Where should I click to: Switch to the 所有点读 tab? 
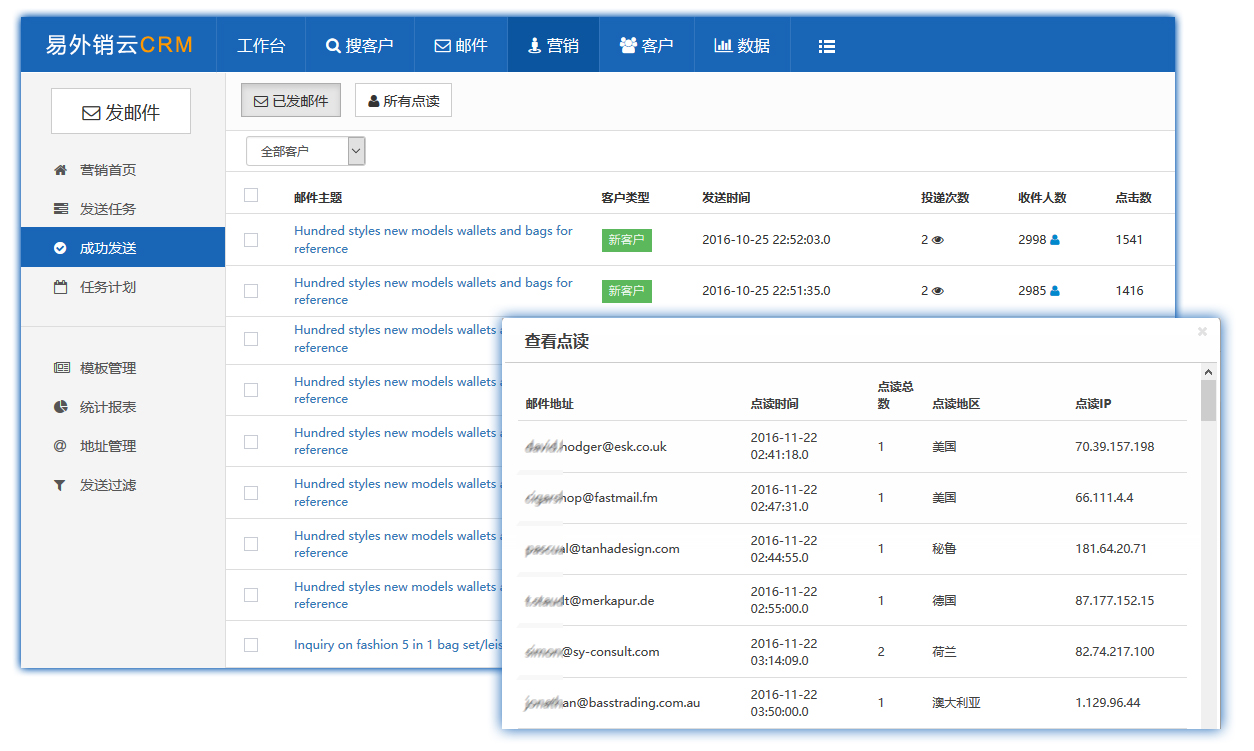point(403,101)
